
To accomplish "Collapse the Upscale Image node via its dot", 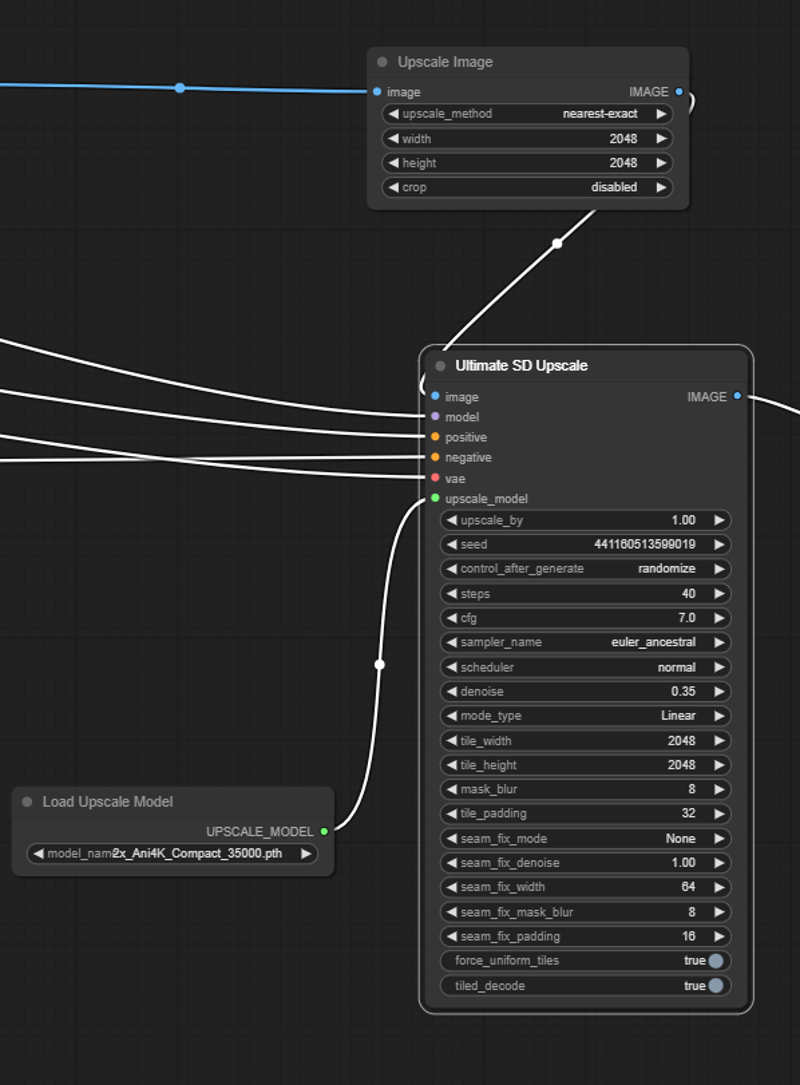I will pyautogui.click(x=382, y=62).
